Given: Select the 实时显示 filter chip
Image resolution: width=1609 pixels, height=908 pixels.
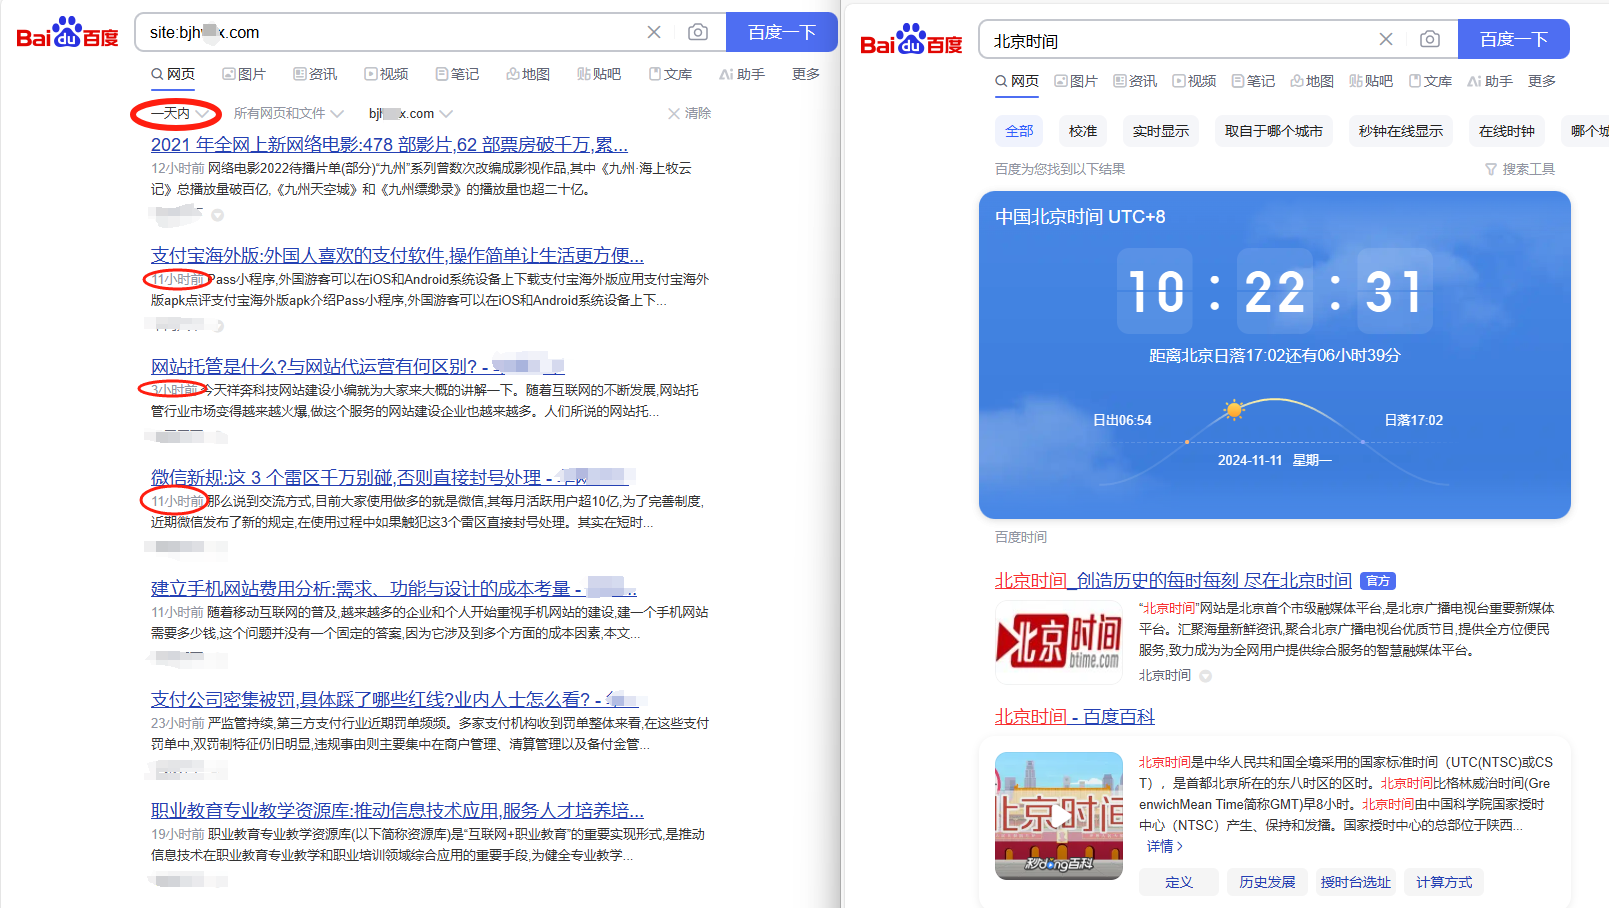Looking at the screenshot, I should 1161,131.
